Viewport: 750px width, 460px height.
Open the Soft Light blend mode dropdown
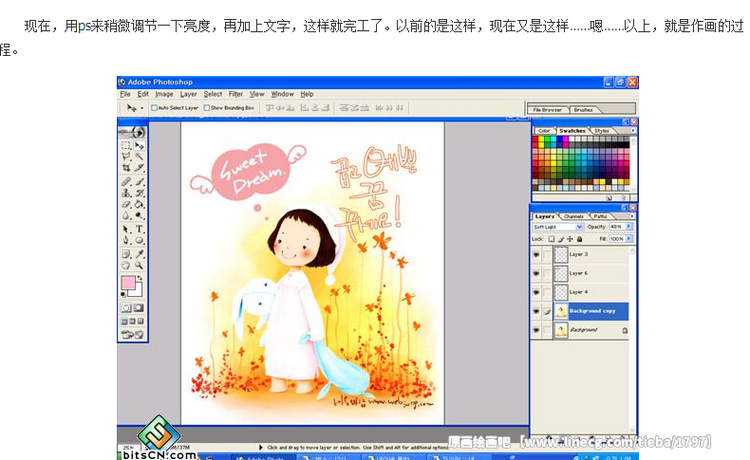coord(580,227)
